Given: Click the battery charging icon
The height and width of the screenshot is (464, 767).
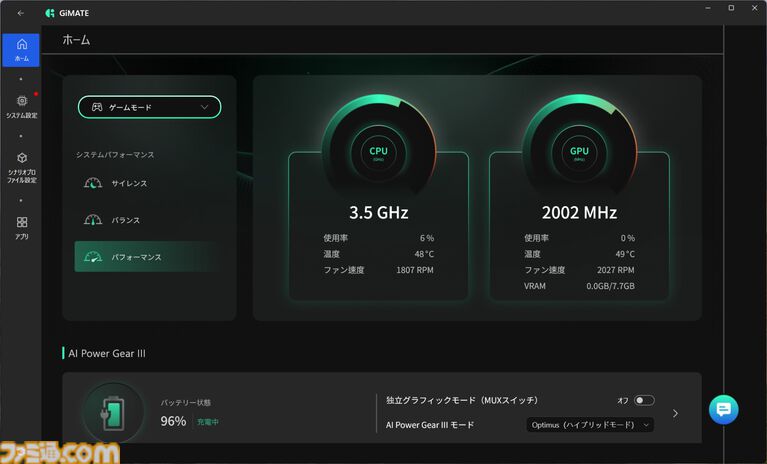Looking at the screenshot, I should 113,413.
